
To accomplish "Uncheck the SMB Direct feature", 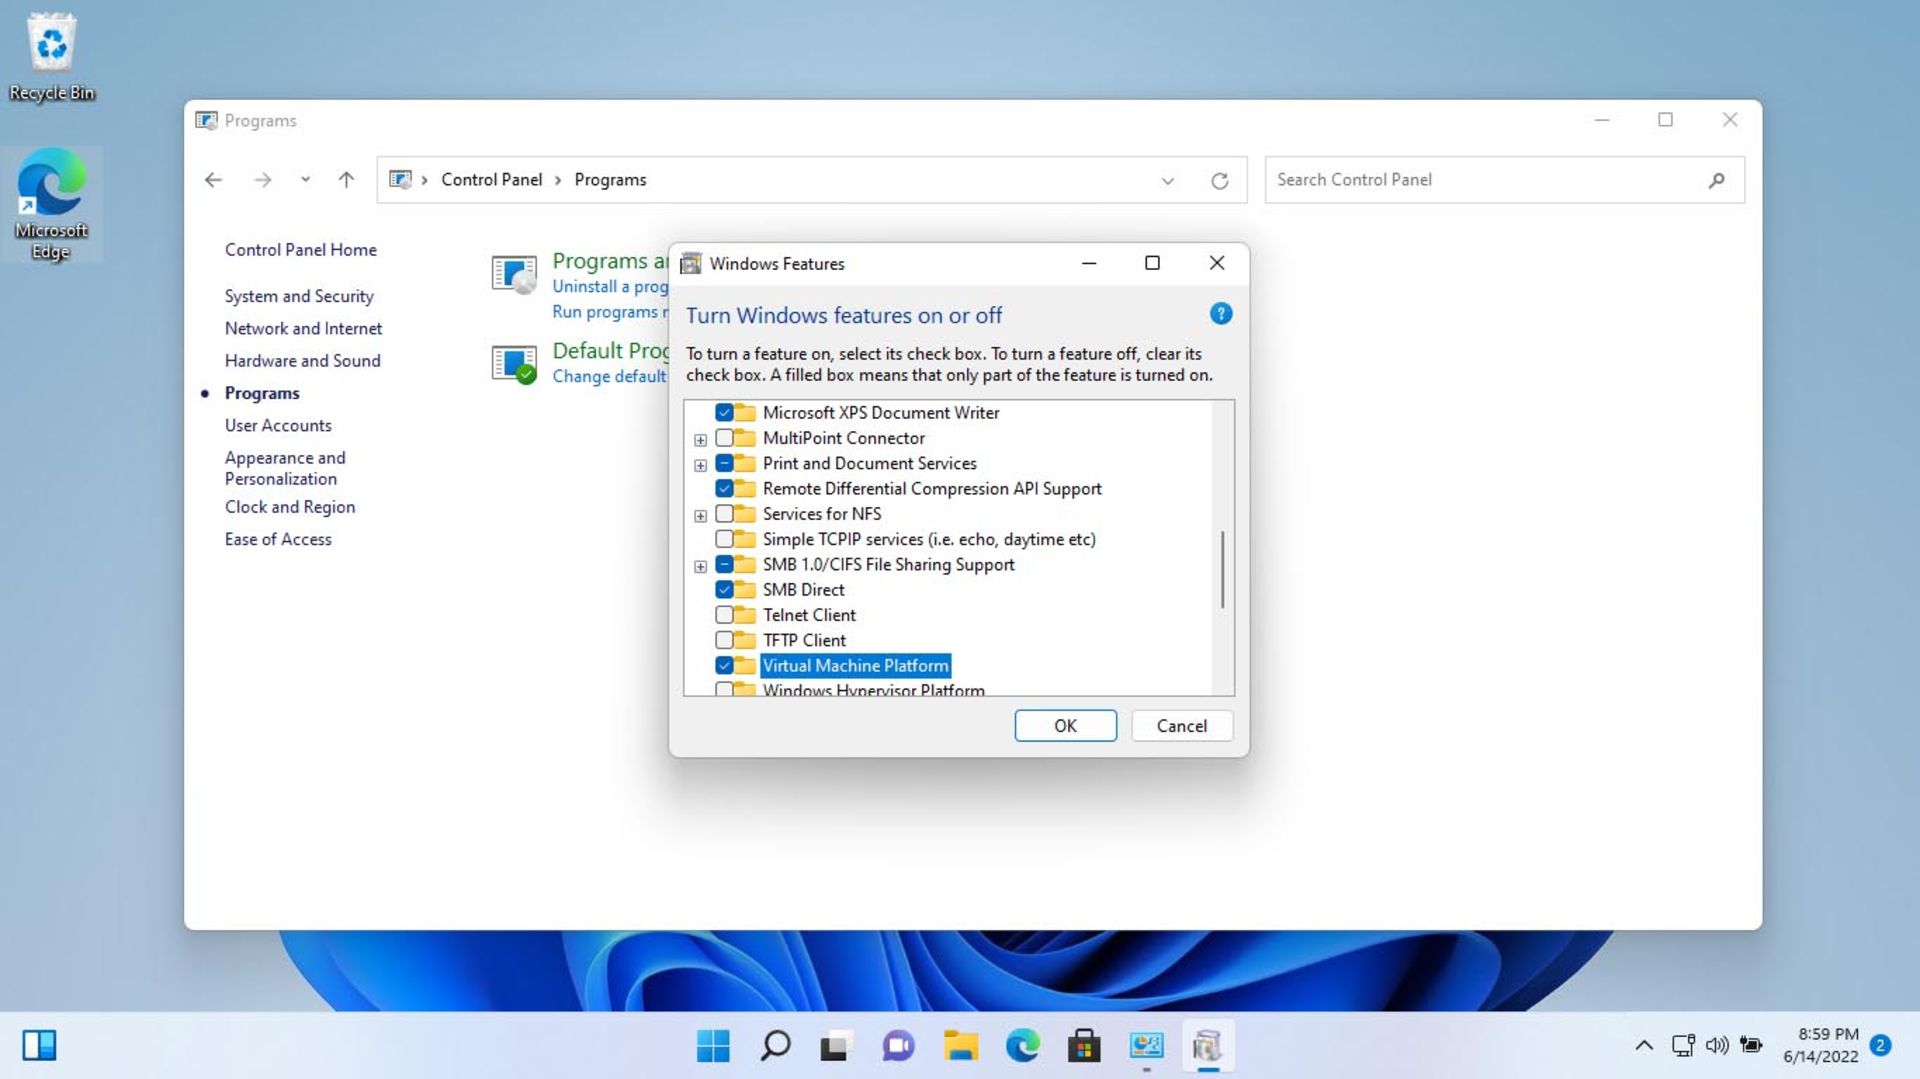I will [x=724, y=590].
